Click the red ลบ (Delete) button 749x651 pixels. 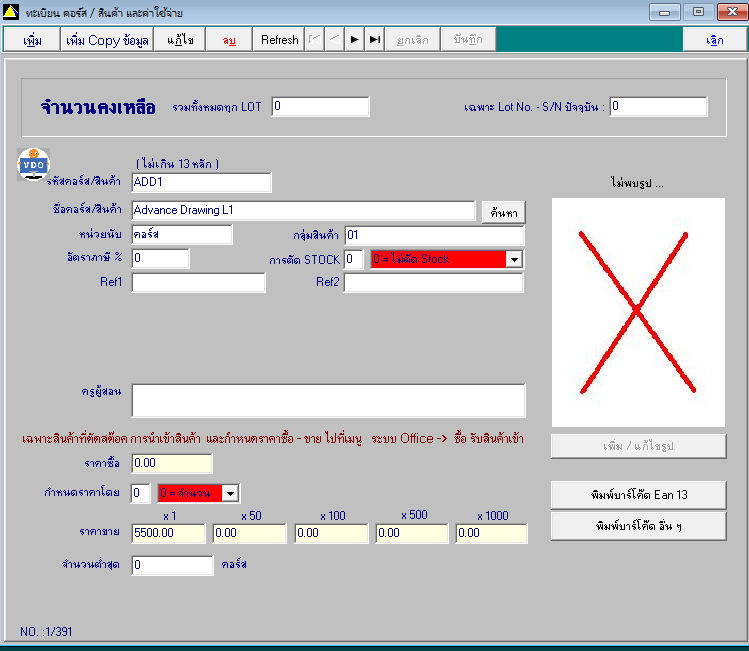click(229, 40)
